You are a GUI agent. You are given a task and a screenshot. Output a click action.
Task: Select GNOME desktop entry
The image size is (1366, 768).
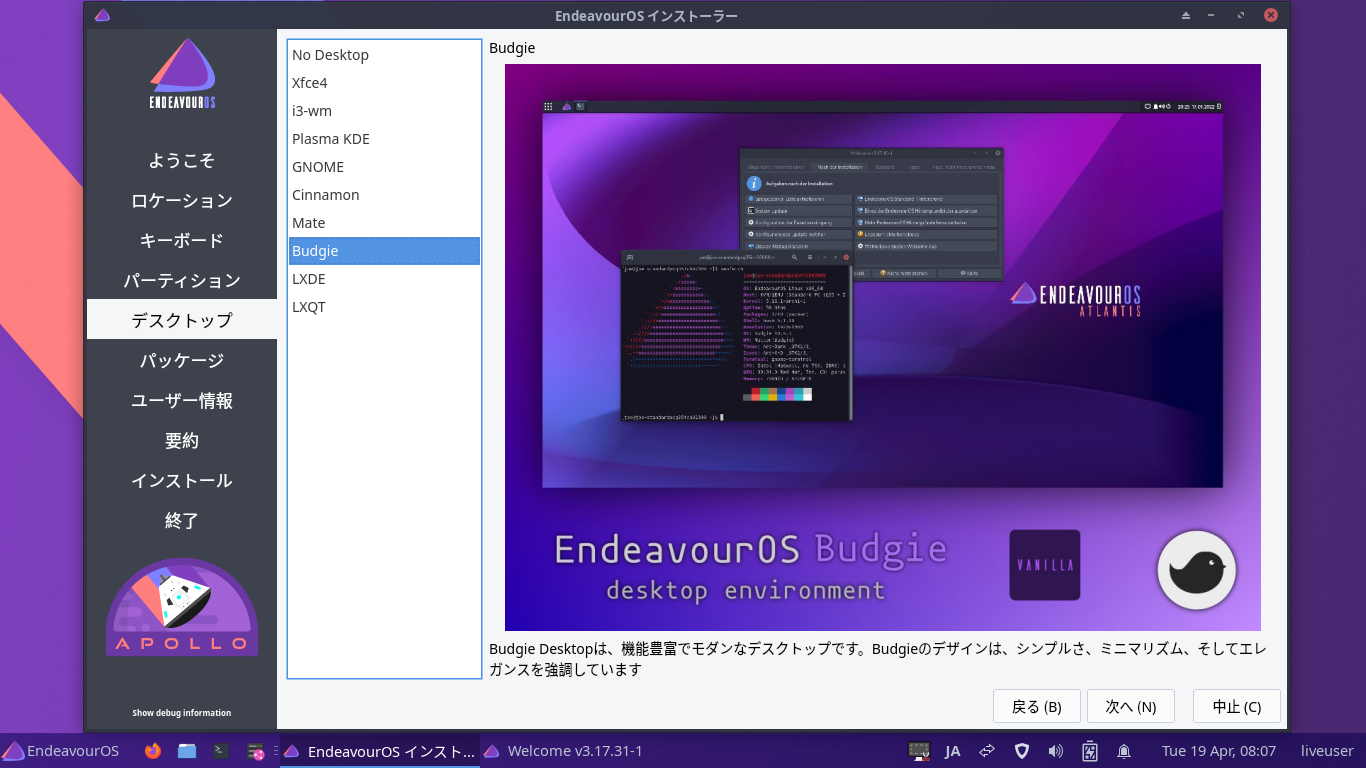(x=384, y=167)
